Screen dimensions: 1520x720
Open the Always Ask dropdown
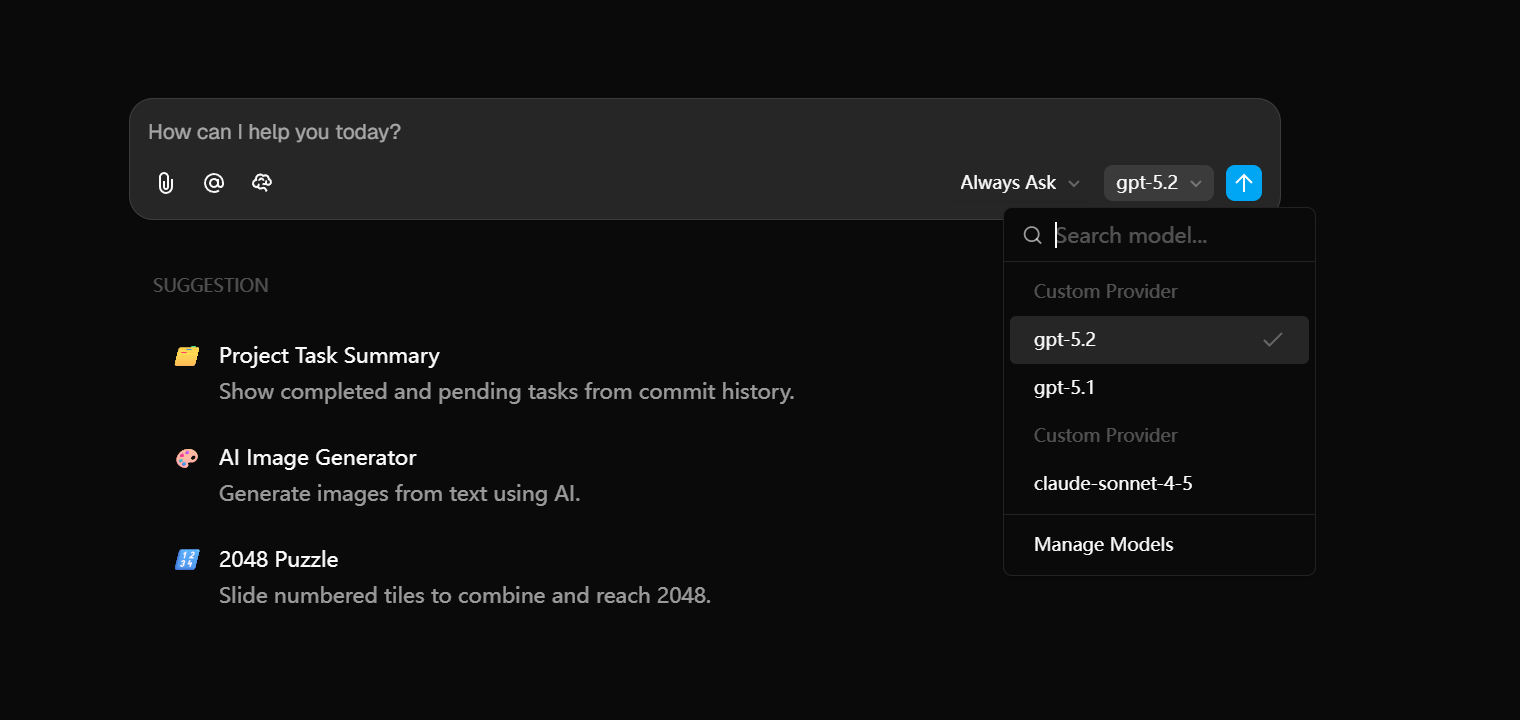[1020, 183]
